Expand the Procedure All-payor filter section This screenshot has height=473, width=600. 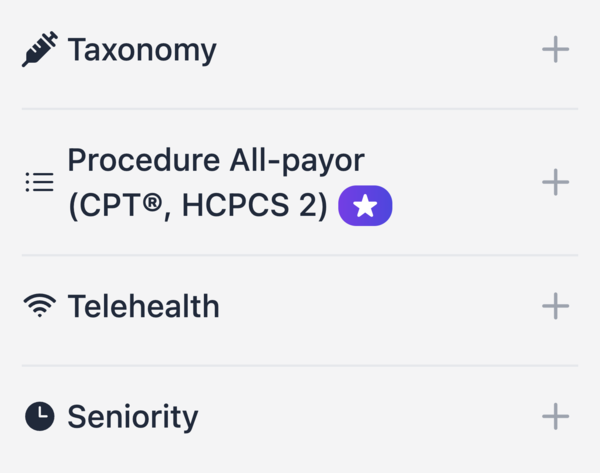pyautogui.click(x=555, y=182)
